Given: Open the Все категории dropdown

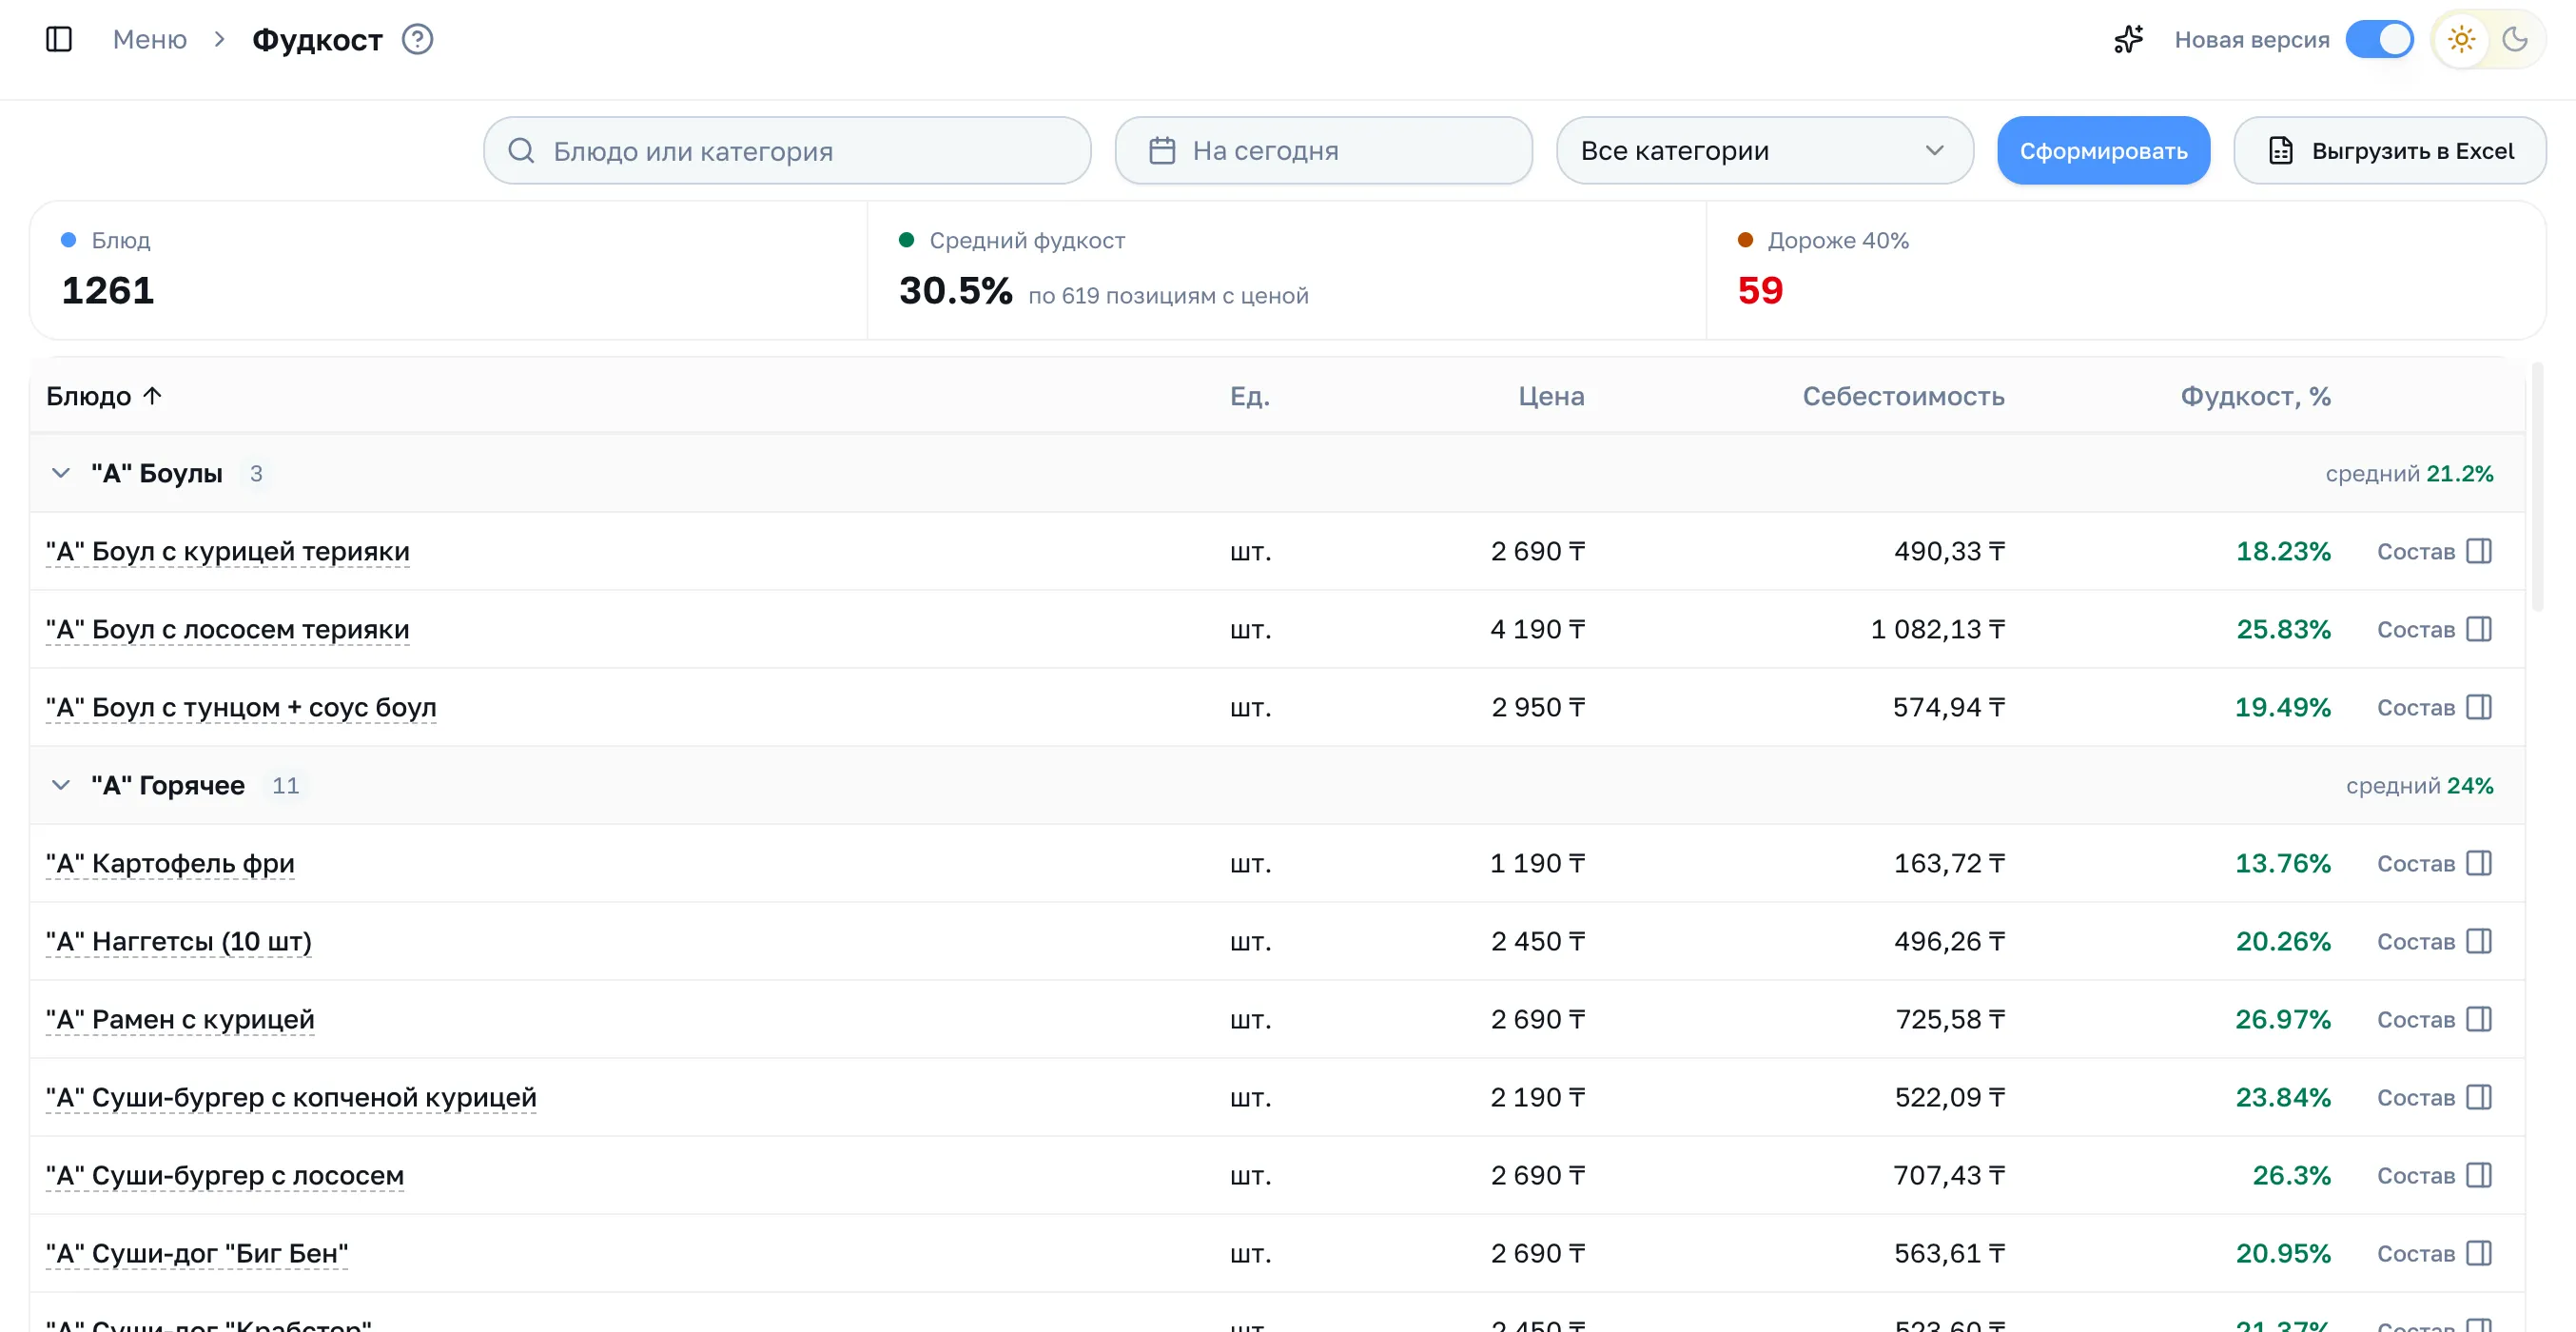Looking at the screenshot, I should click(1764, 150).
